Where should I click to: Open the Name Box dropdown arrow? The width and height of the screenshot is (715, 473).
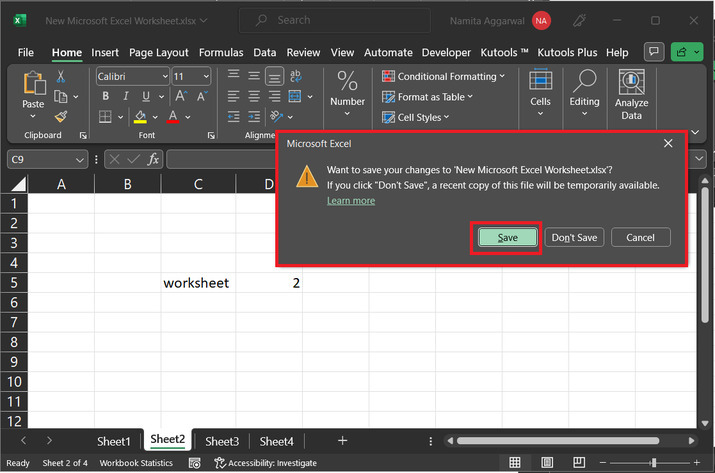pyautogui.click(x=81, y=159)
